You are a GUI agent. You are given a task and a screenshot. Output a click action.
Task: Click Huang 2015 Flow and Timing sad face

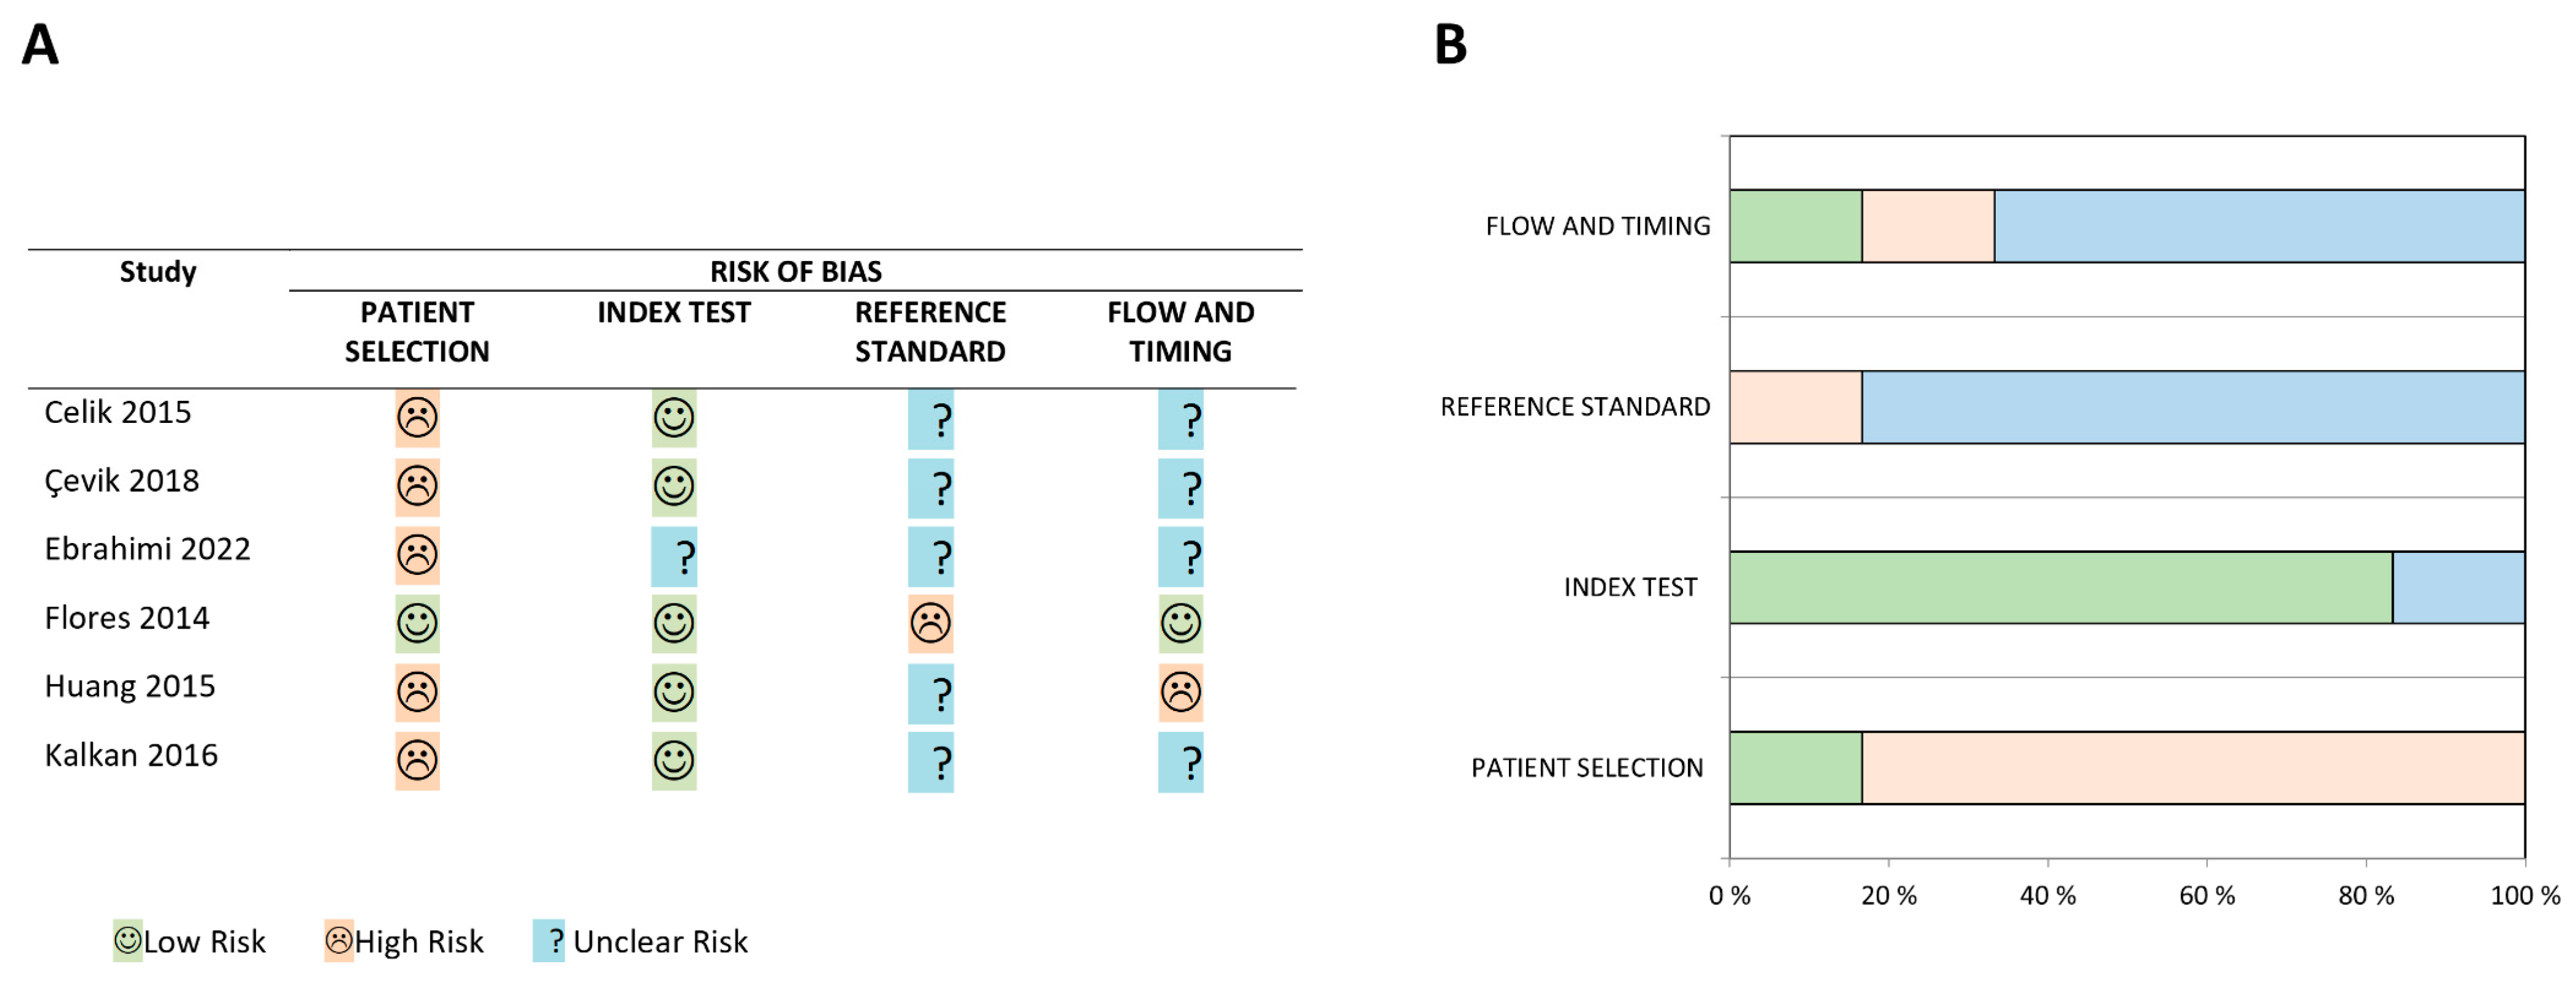tap(1180, 692)
